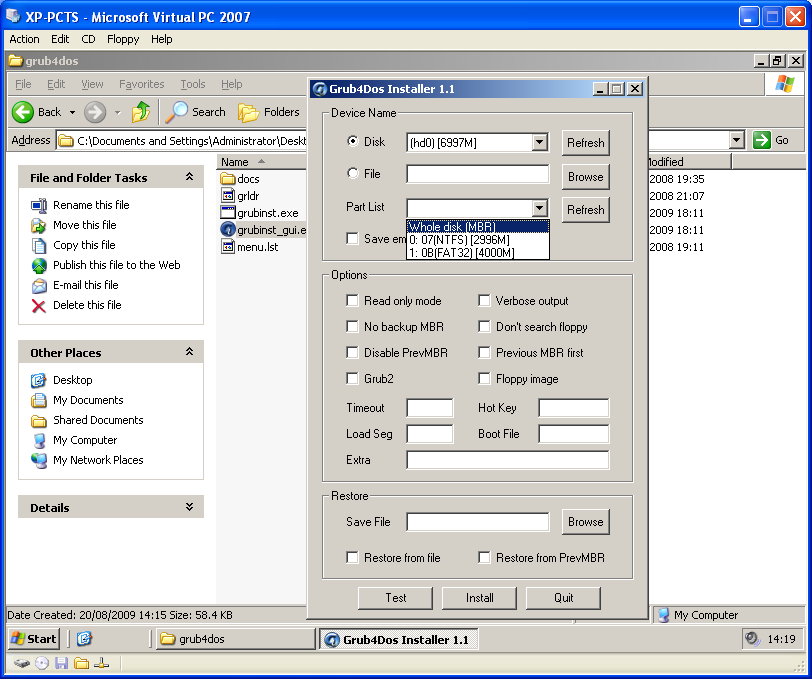Open the Virtual PC Action menu

24,39
